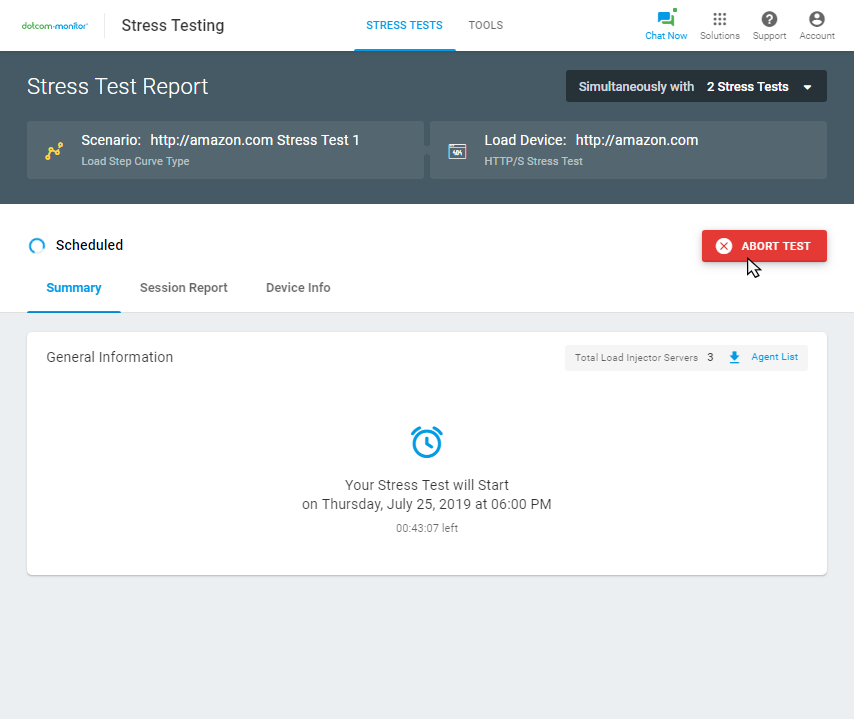Click the alarm clock icon

[427, 442]
